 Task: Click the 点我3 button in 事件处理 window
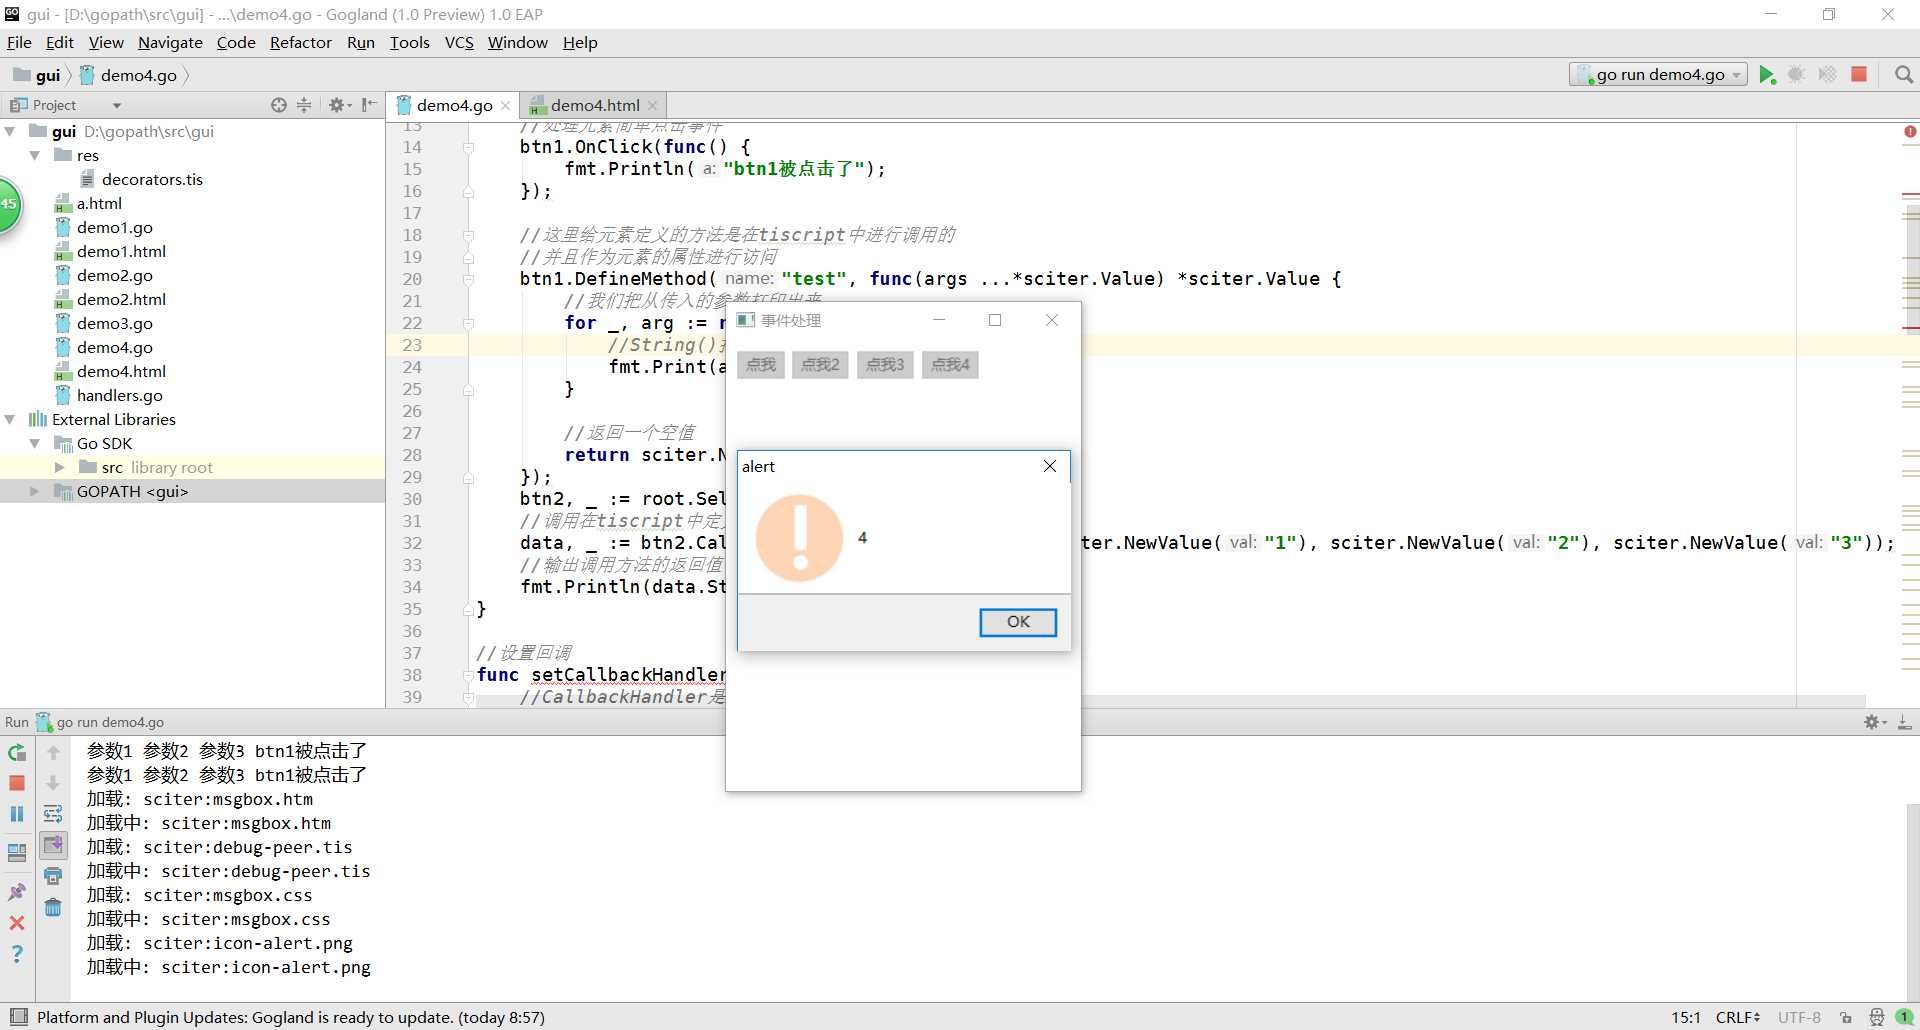885,365
